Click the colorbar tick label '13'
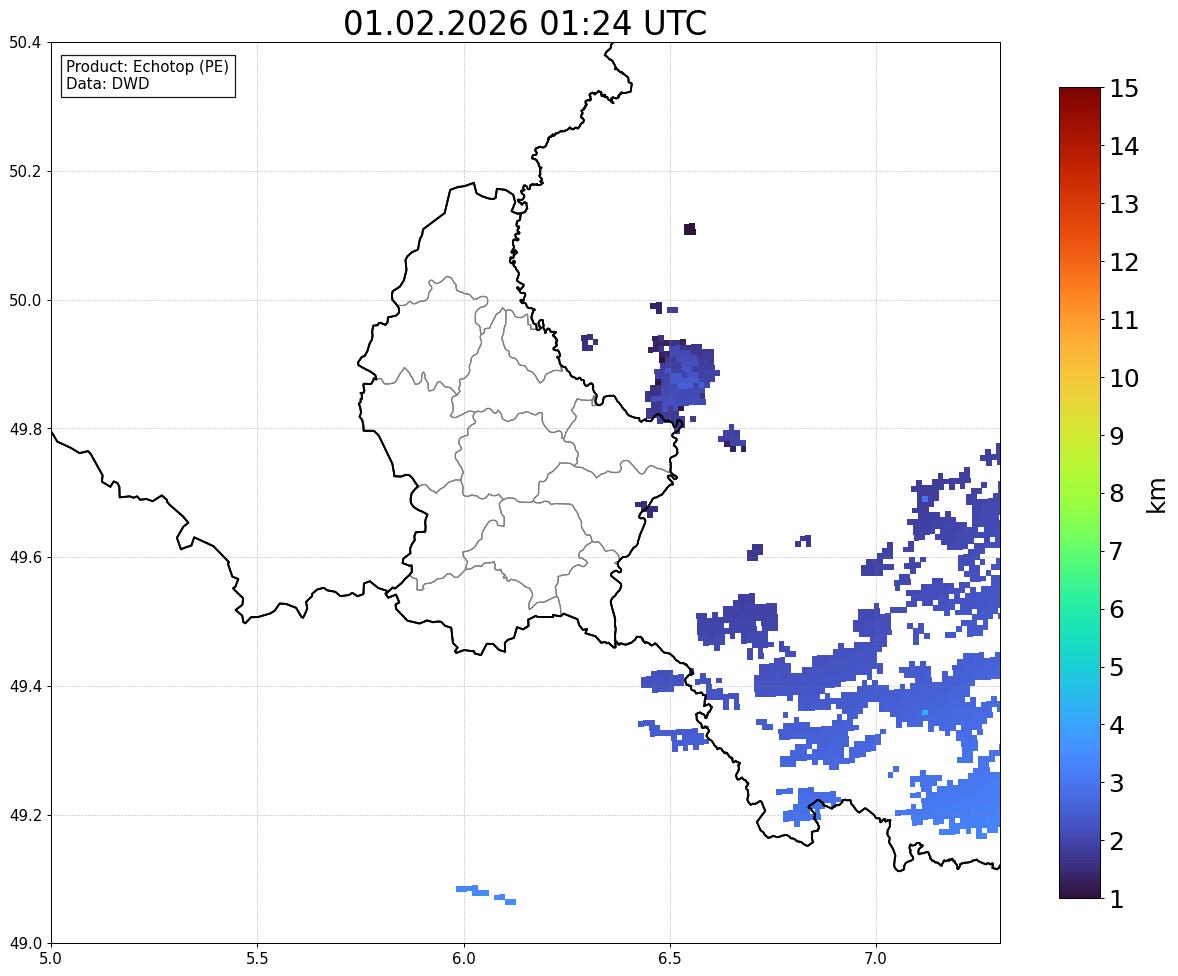1178x976 pixels. (1124, 204)
